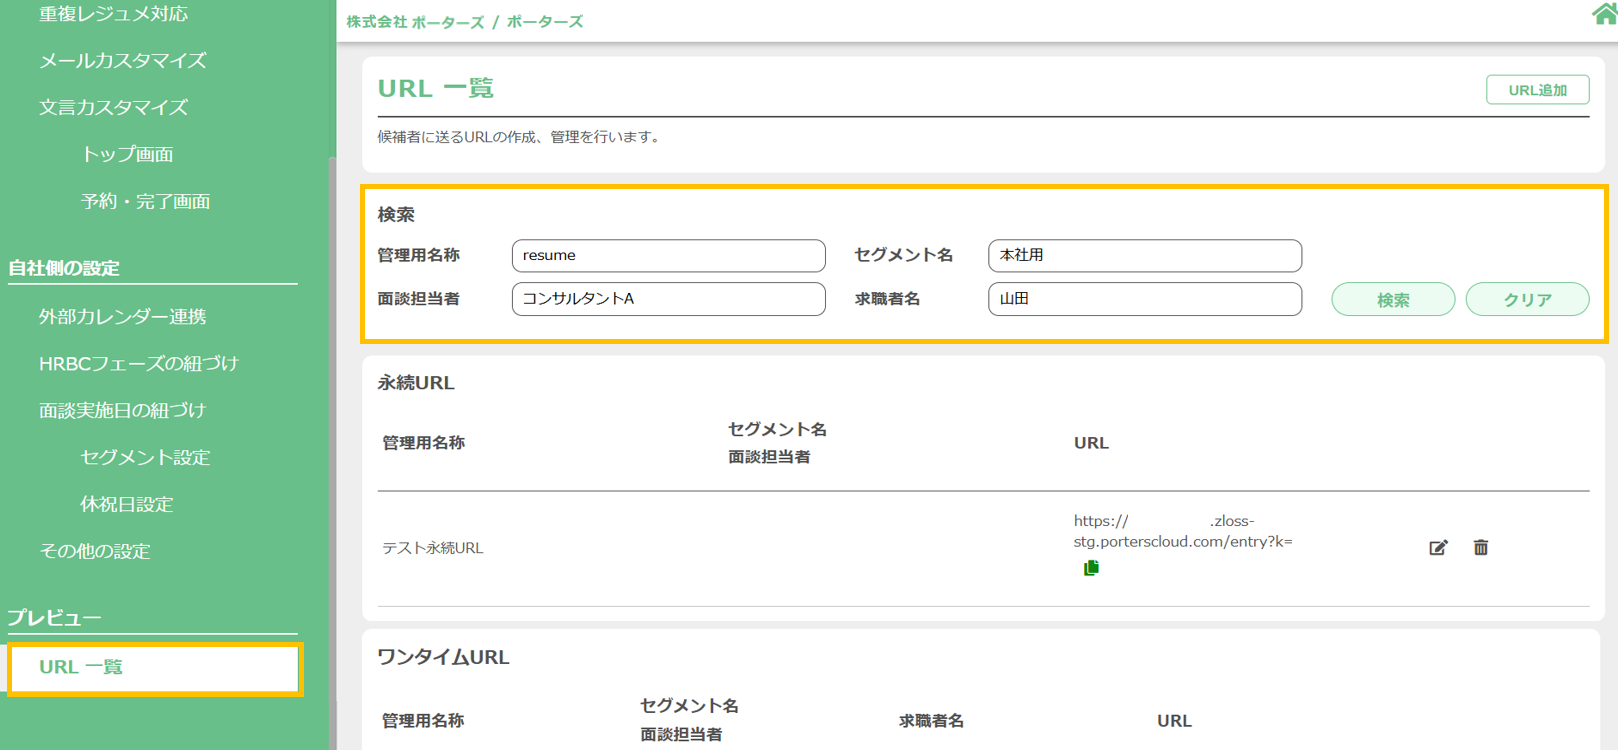This screenshot has height=750, width=1618.
Task: Click the セグメント名 search field
Action: [1144, 256]
